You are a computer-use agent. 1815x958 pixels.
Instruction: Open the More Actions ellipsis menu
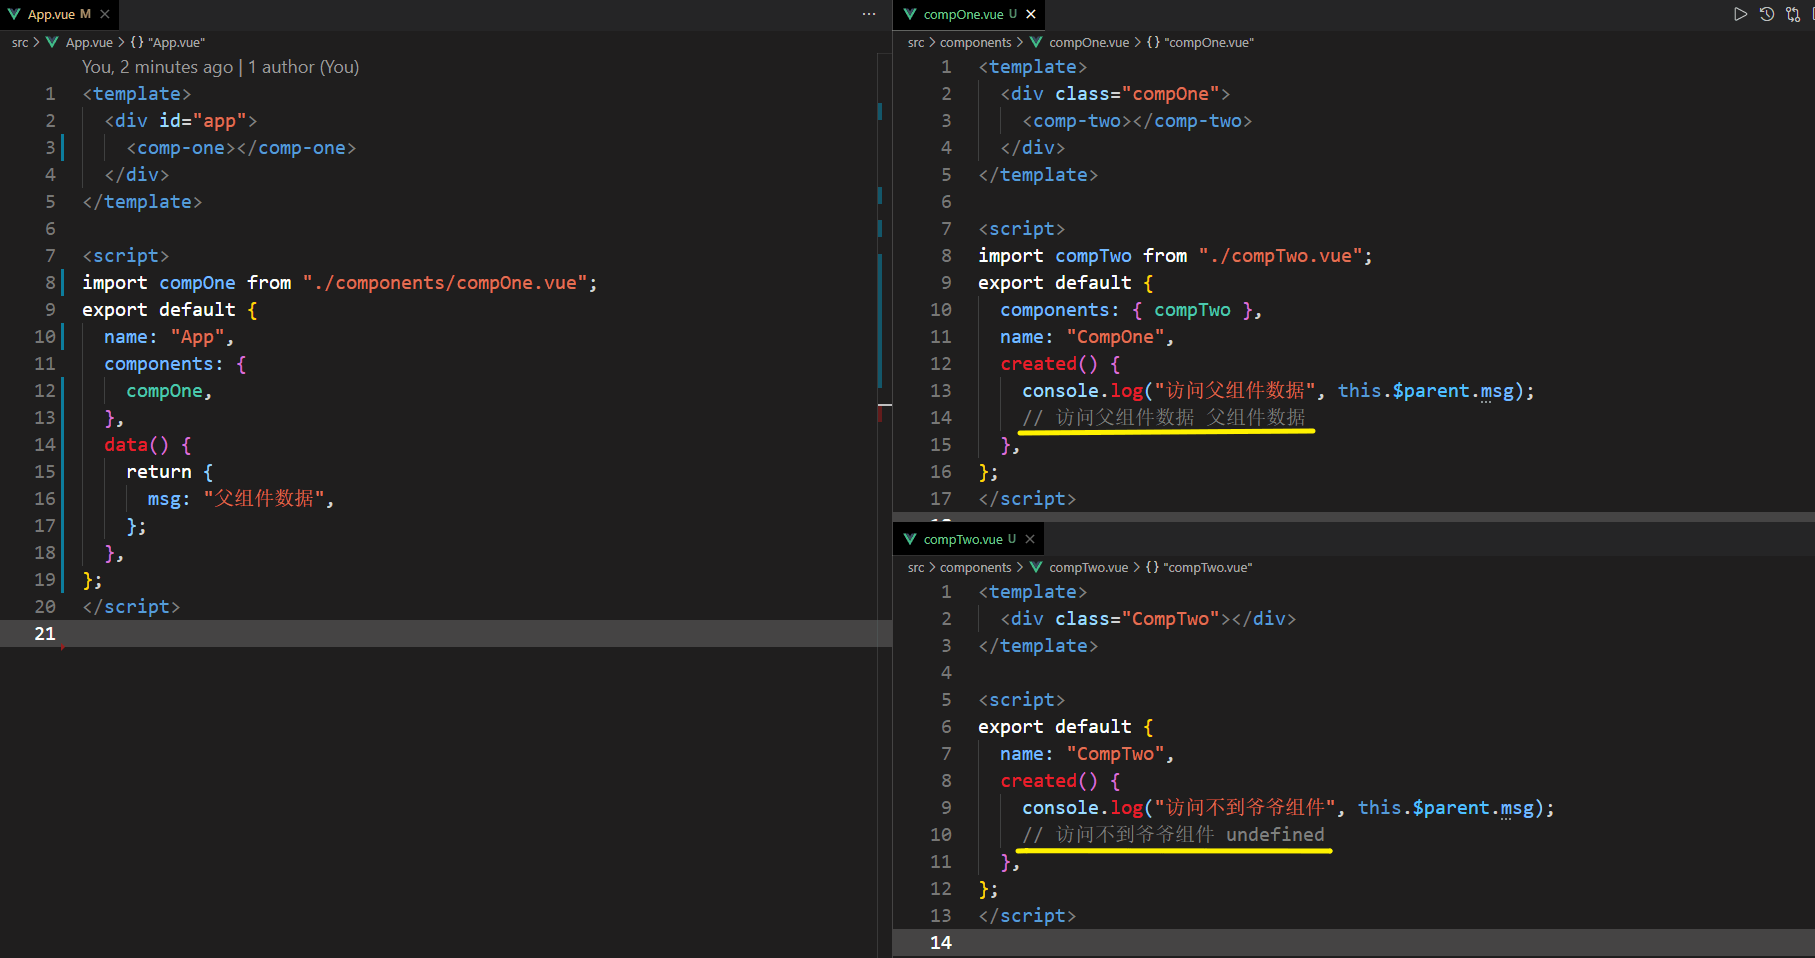coord(869,14)
